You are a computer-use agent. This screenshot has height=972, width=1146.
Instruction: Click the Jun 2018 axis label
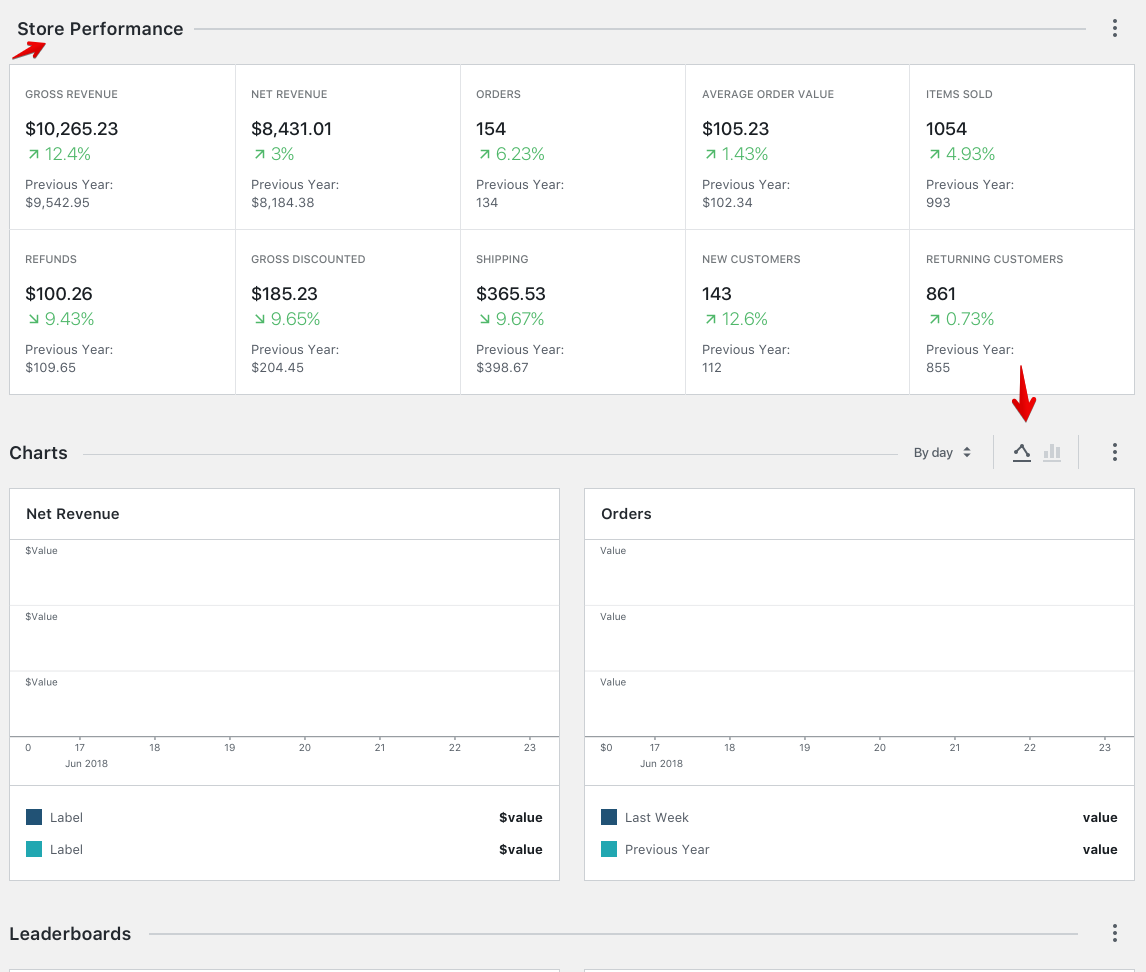pyautogui.click(x=87, y=763)
